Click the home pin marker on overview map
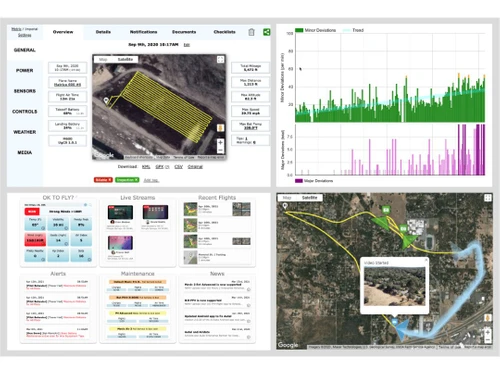Viewport: 500px width, 375px height. click(106, 100)
